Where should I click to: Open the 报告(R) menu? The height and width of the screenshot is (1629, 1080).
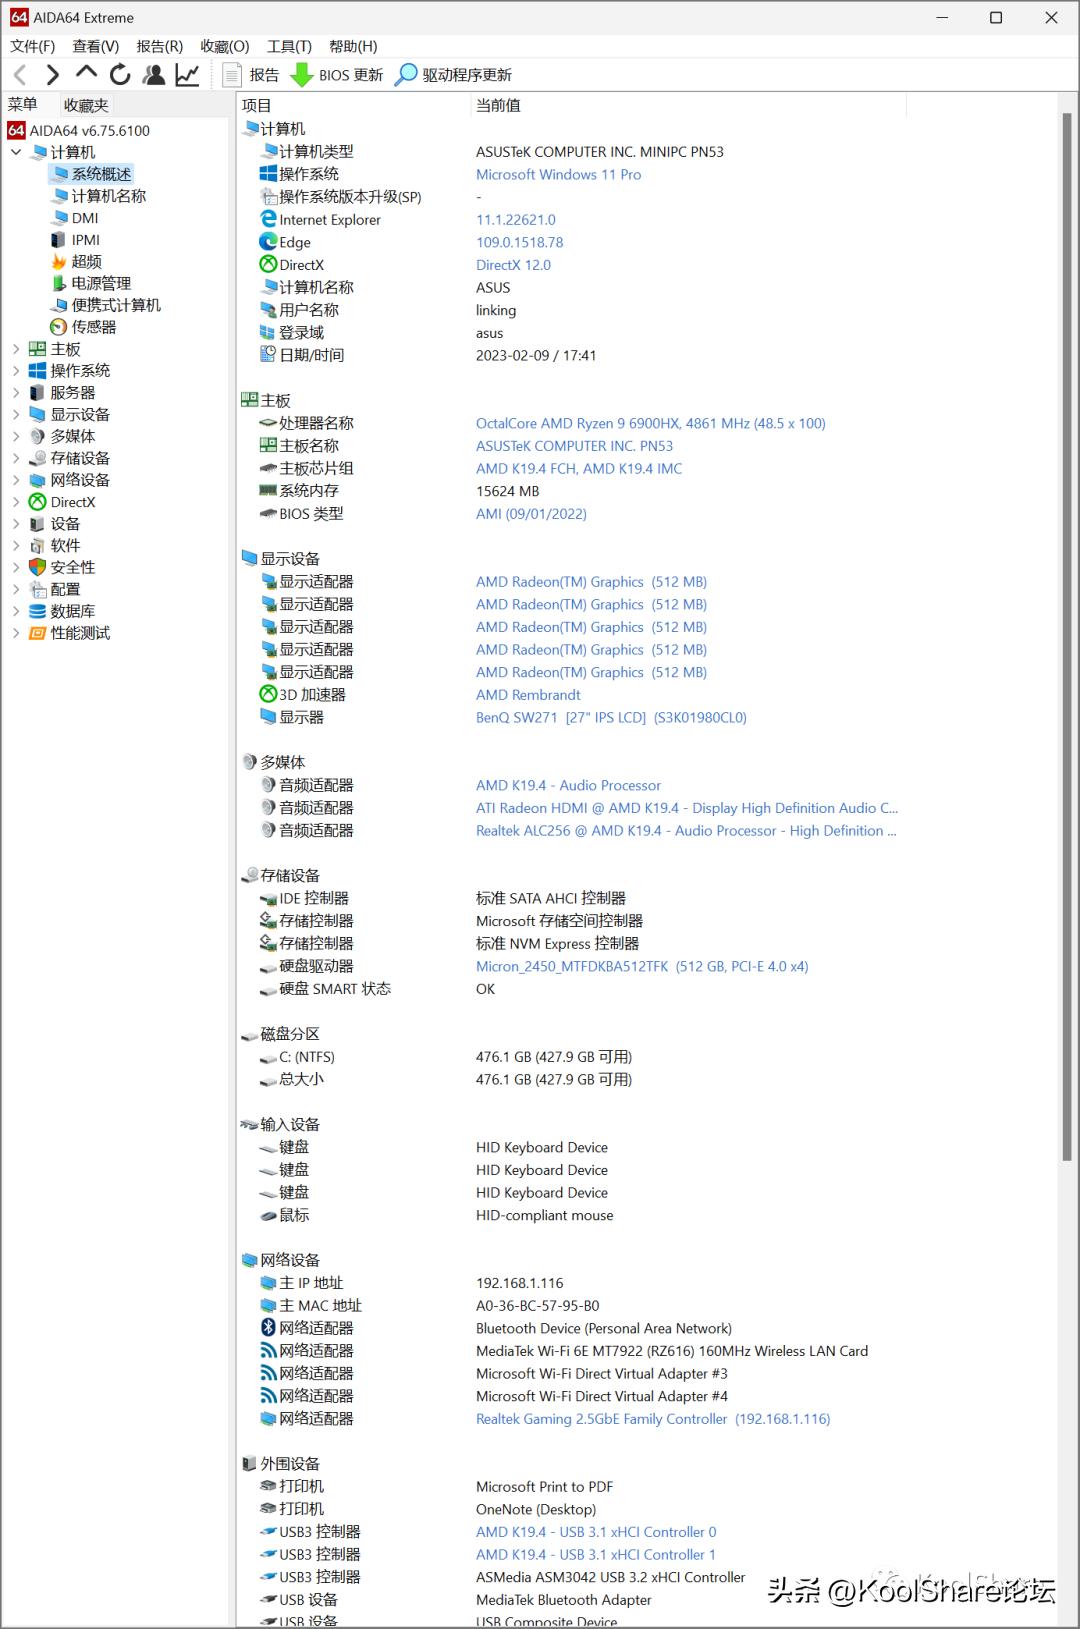[160, 46]
